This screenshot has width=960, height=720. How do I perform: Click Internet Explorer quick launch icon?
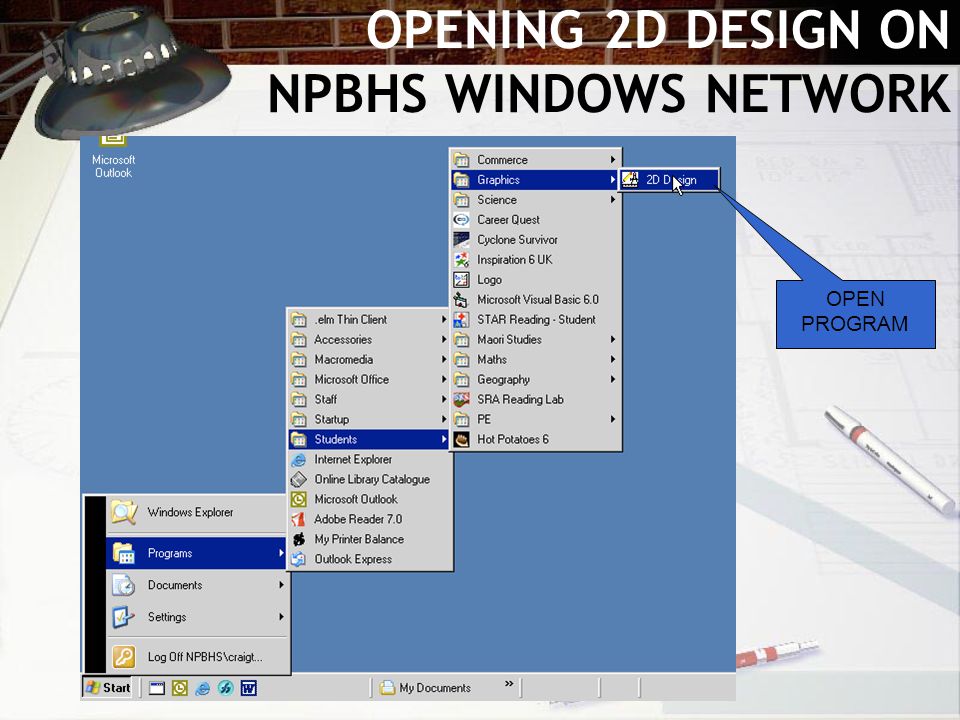[x=203, y=688]
